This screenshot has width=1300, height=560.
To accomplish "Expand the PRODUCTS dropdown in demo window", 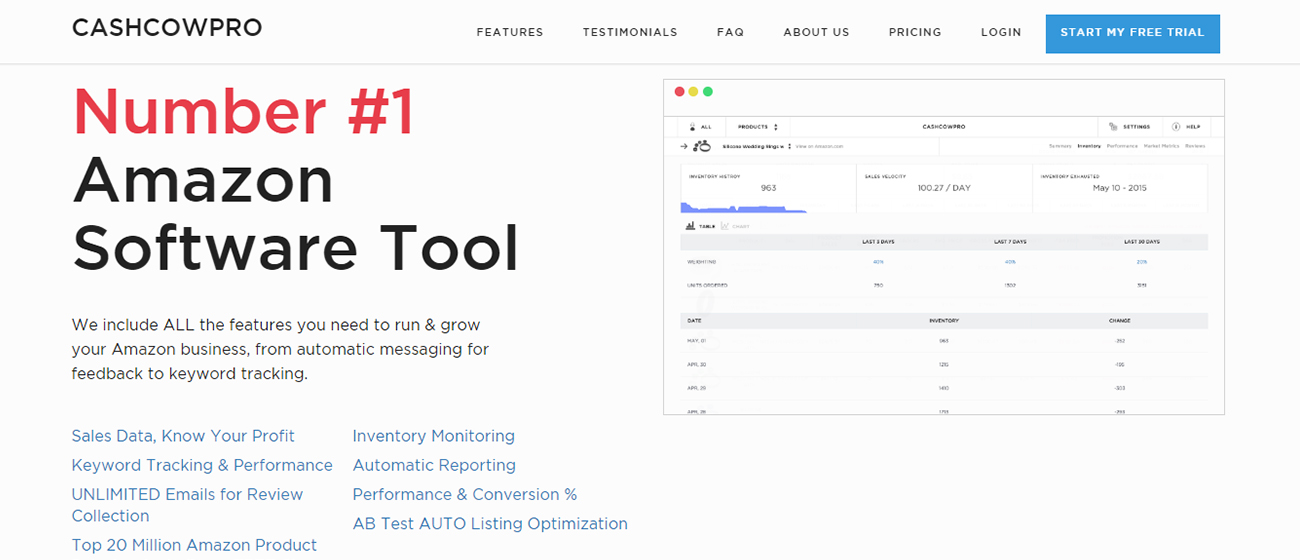I will [x=757, y=127].
